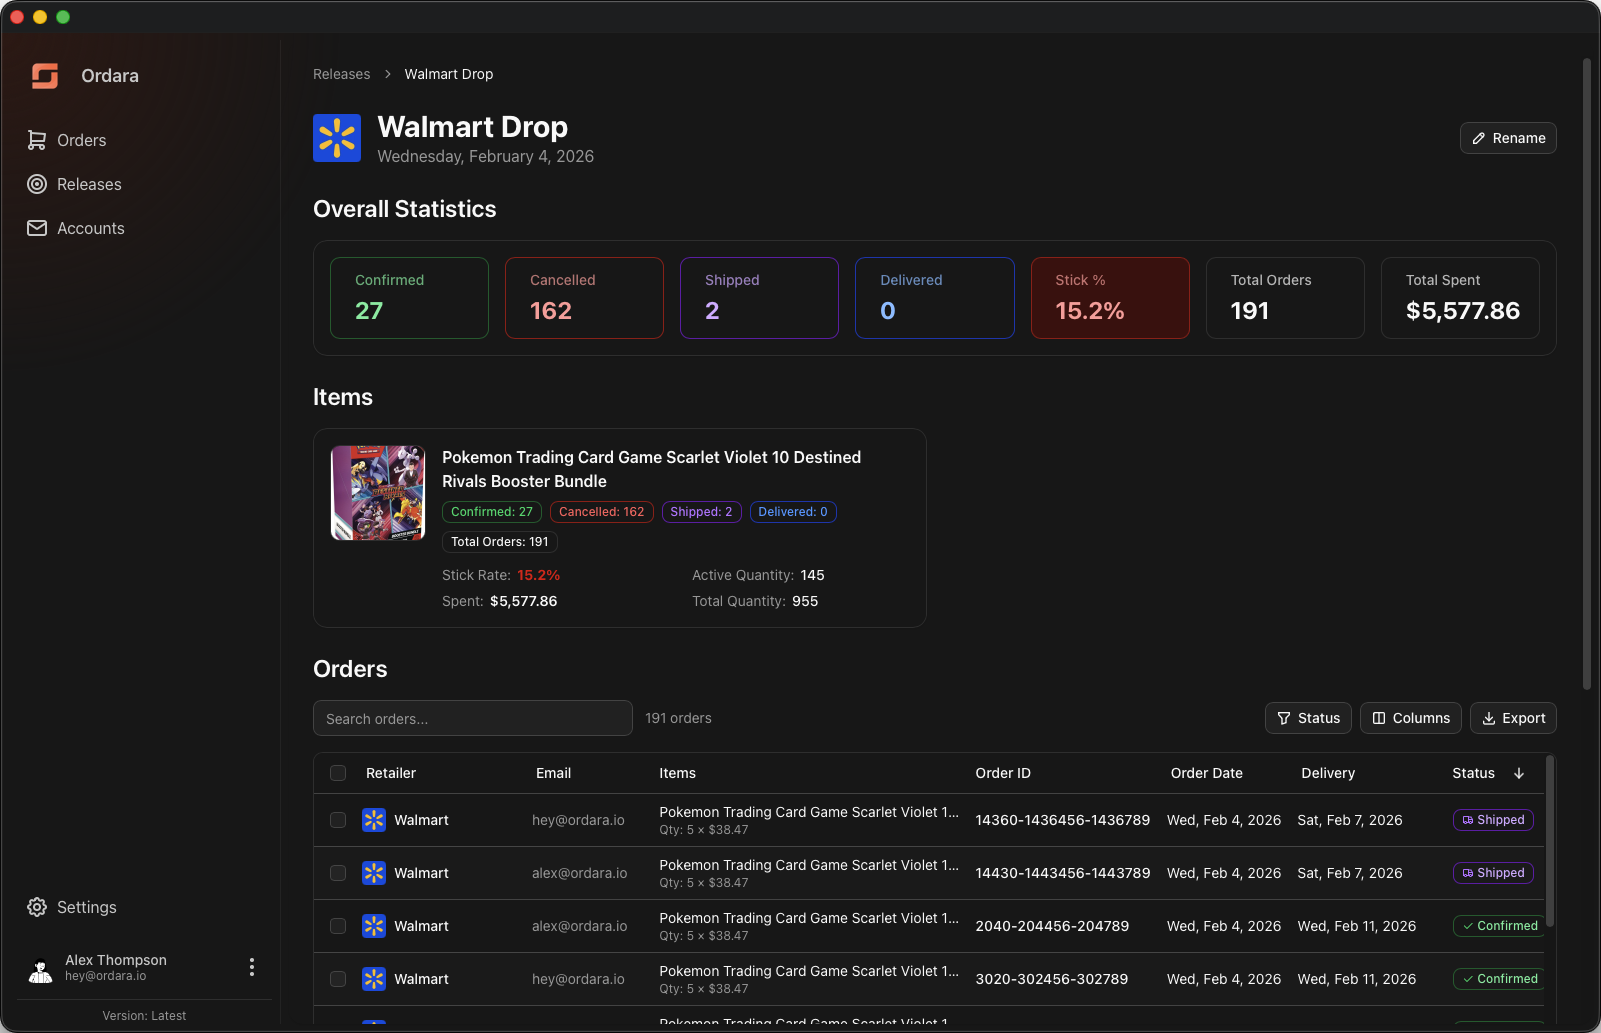Click the item's Shipped: 2 badge
The image size is (1601, 1033).
(701, 512)
